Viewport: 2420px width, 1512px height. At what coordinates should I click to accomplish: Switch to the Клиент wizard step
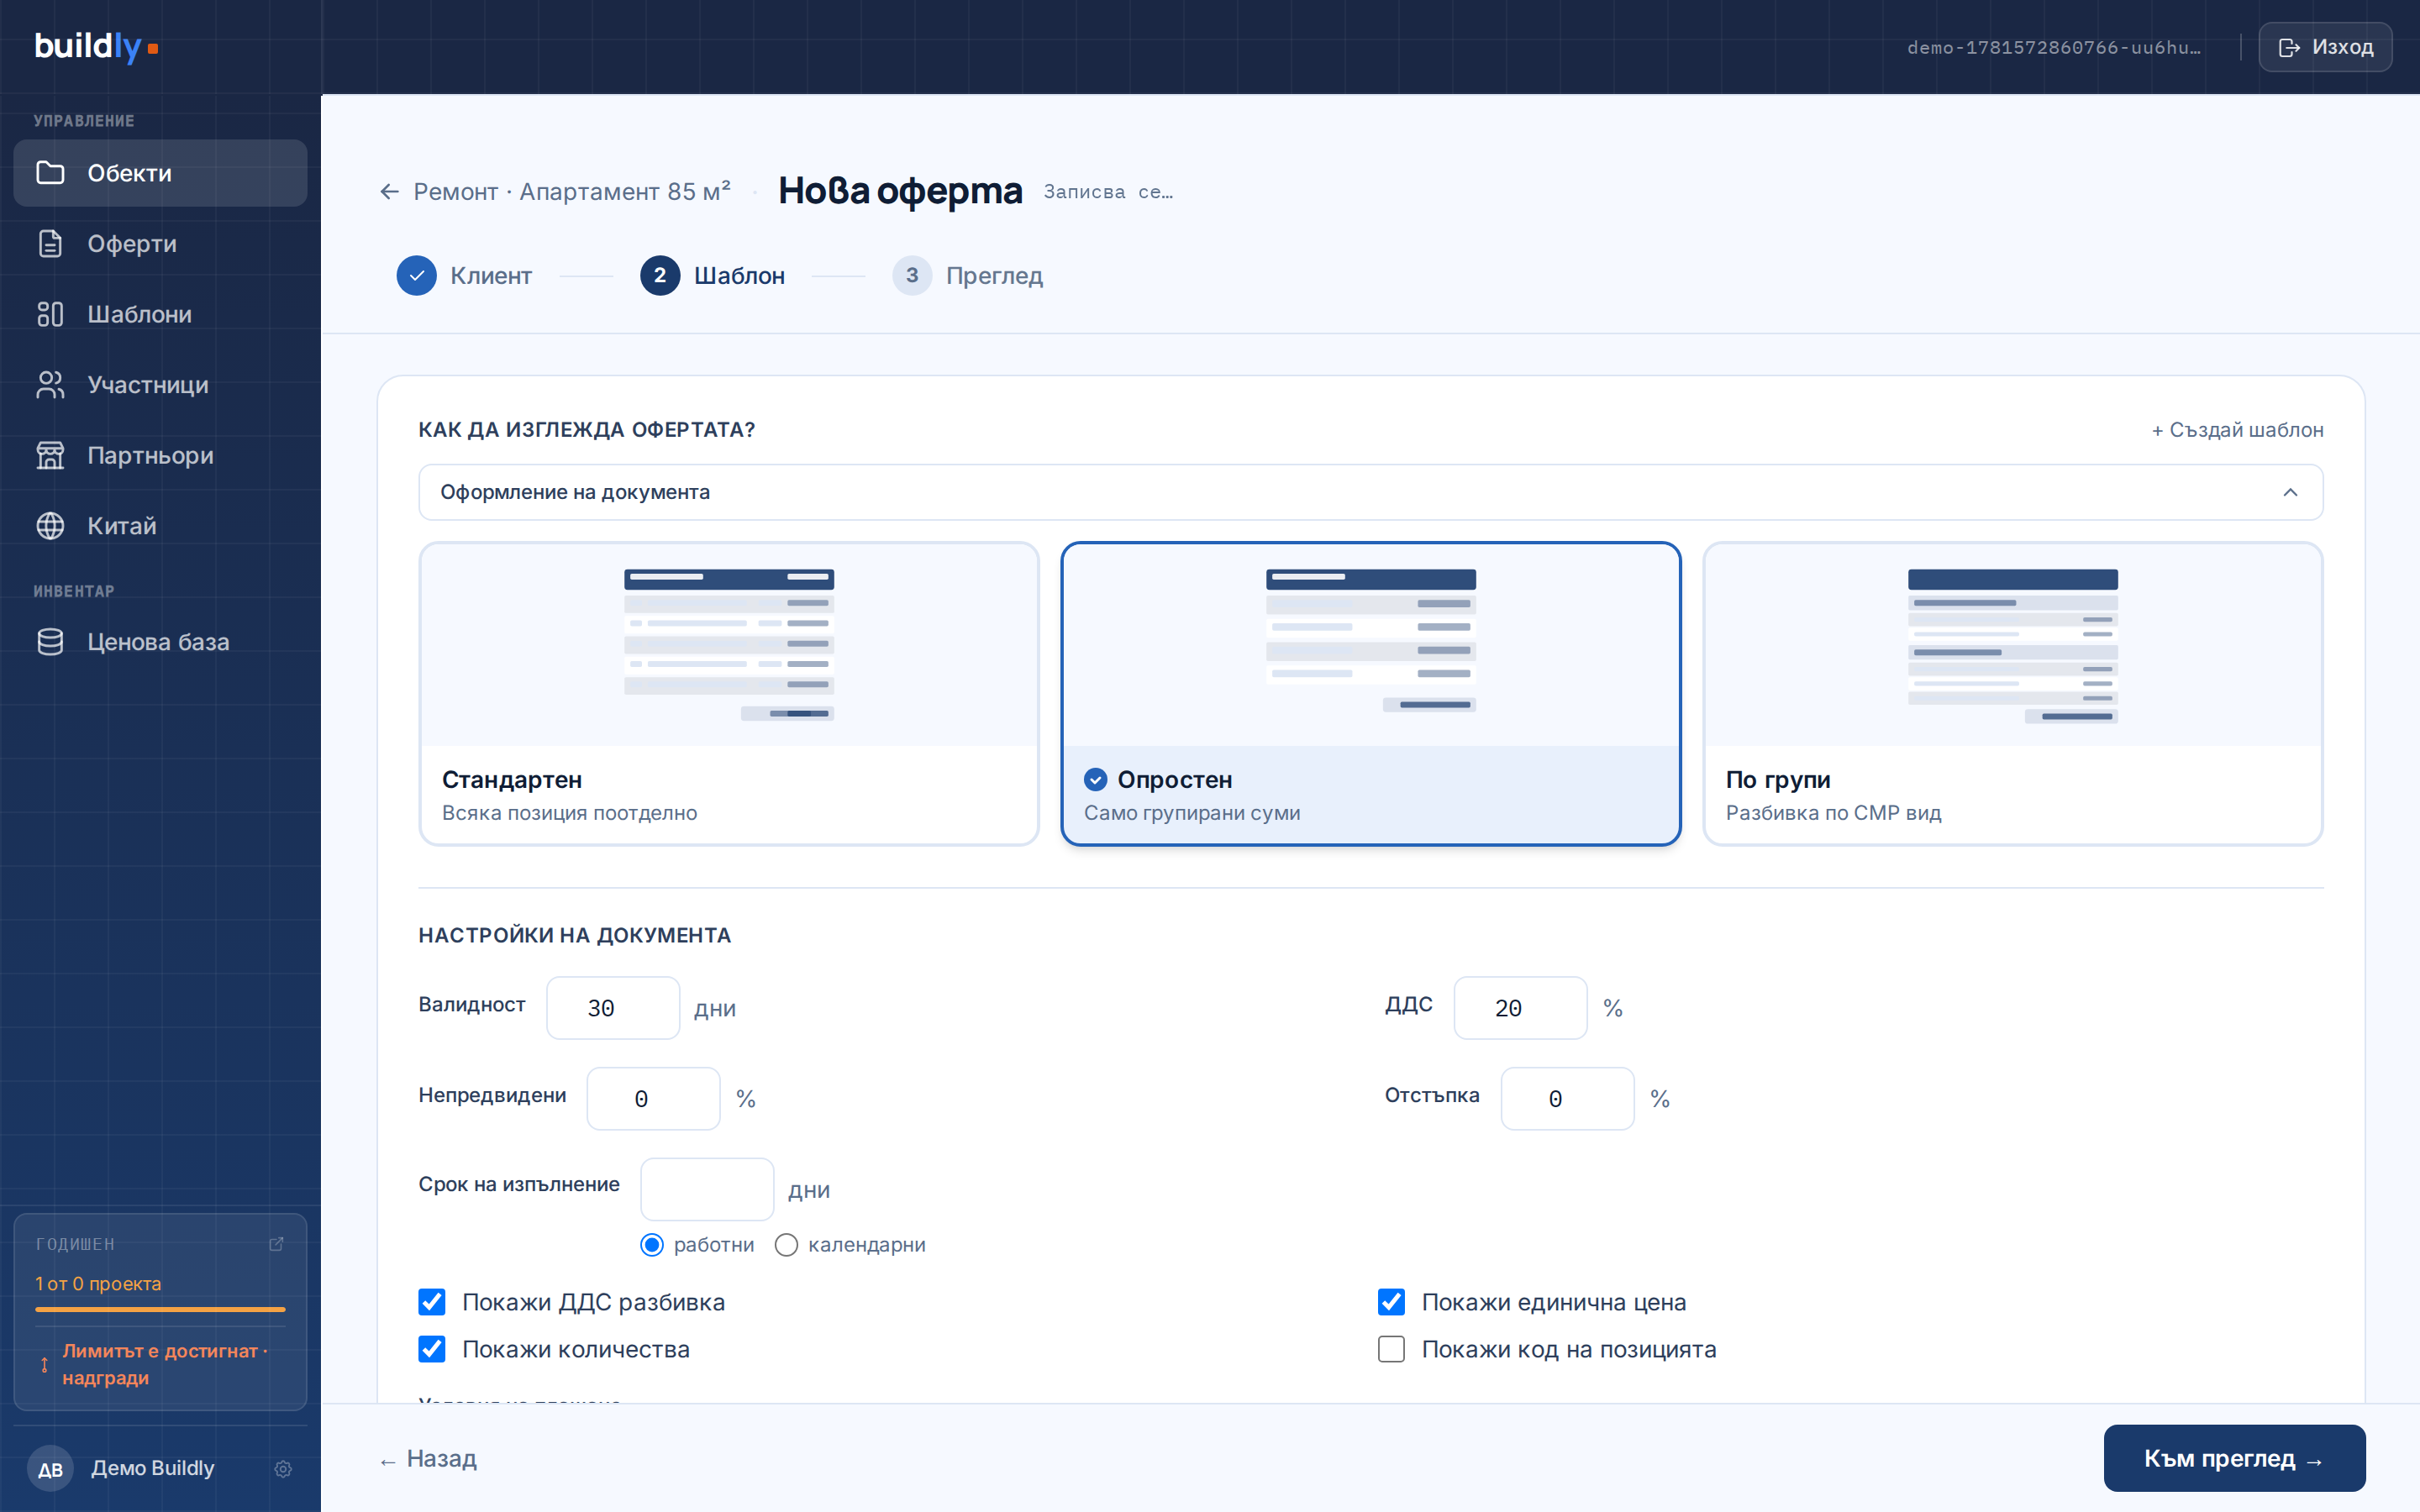pos(465,276)
